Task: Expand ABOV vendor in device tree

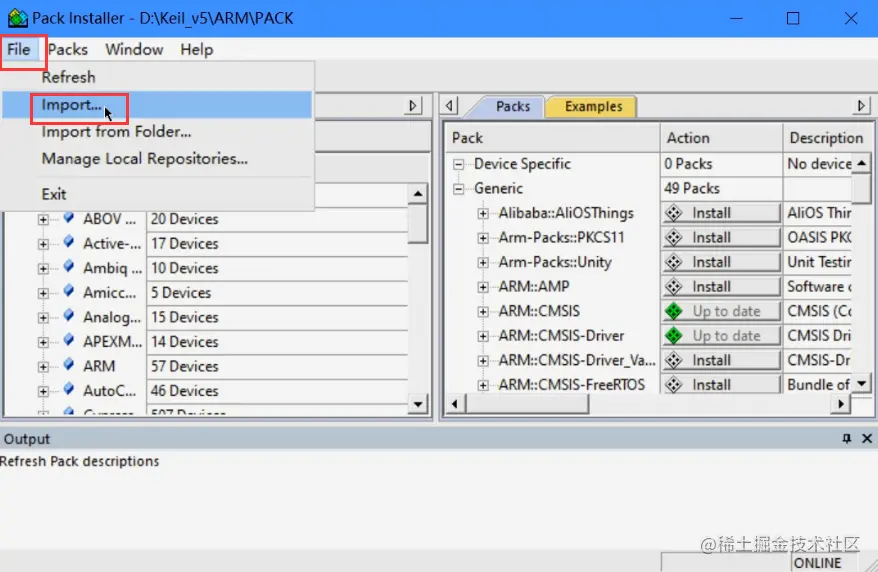Action: click(43, 219)
